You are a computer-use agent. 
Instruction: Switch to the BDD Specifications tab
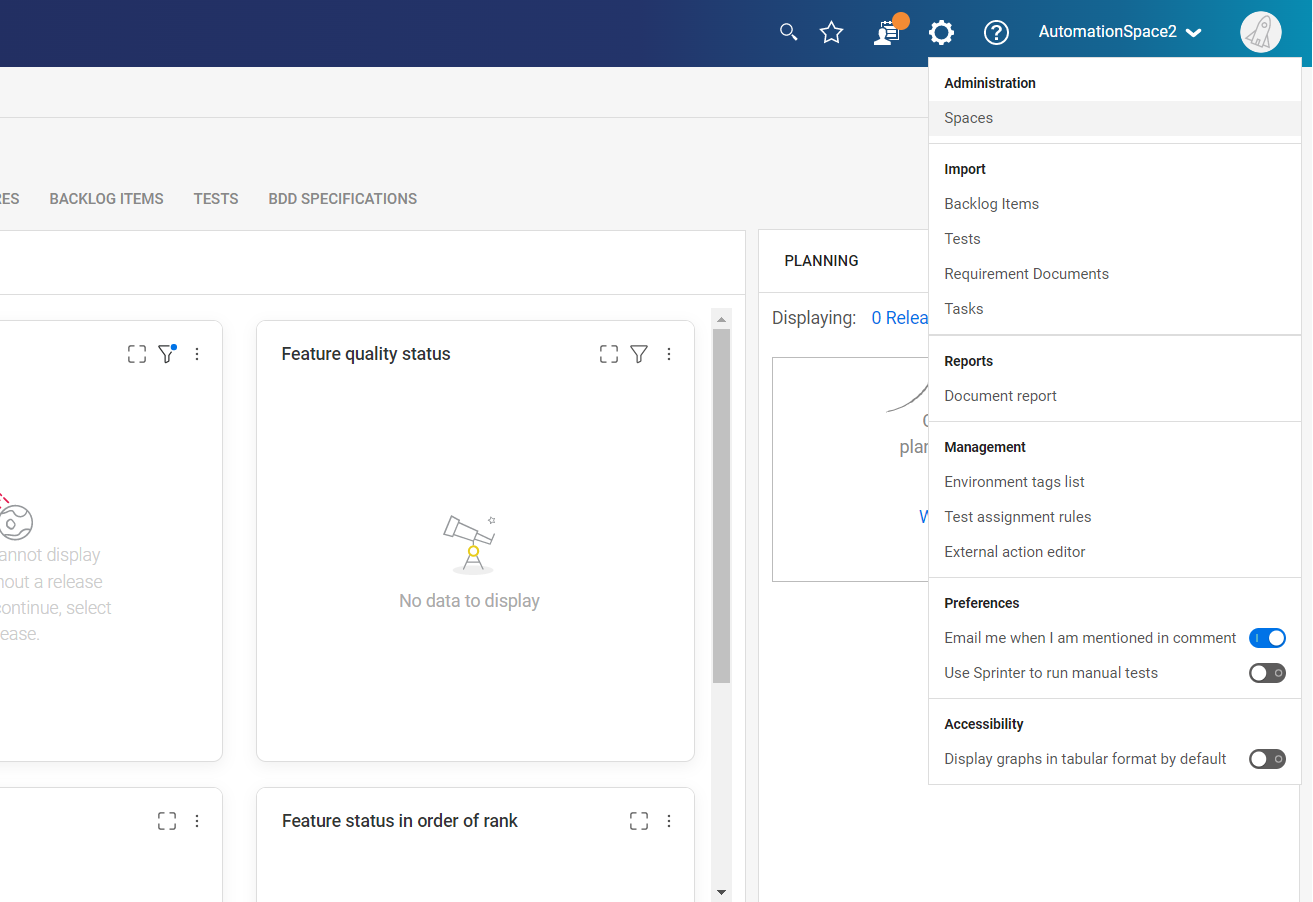pyautogui.click(x=342, y=199)
